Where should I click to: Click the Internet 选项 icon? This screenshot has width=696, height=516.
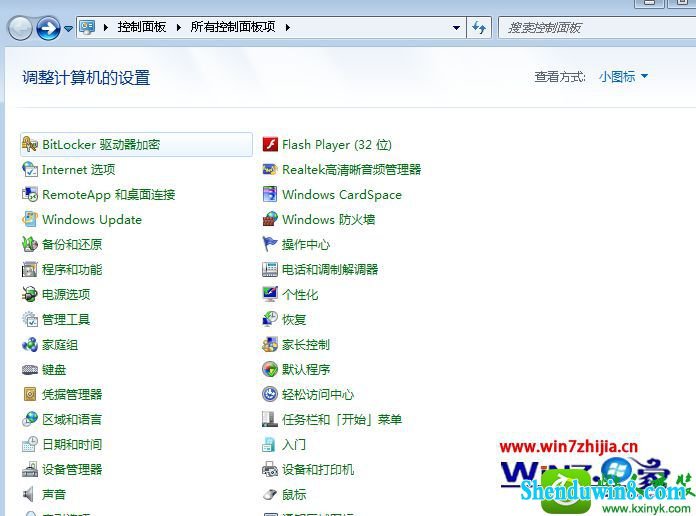pos(30,169)
